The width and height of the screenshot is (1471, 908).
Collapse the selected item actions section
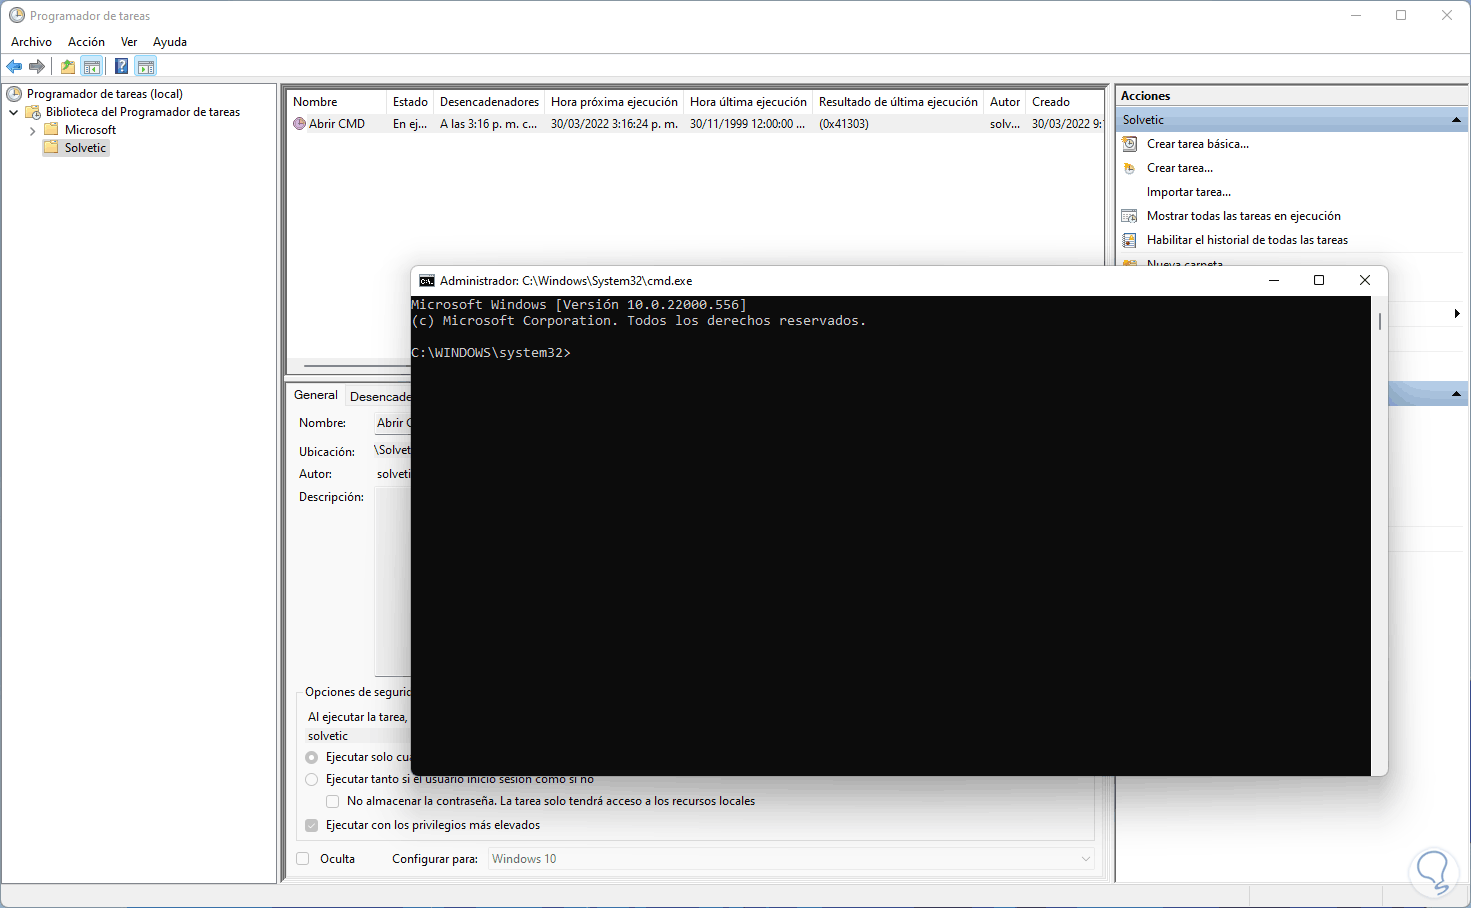pyautogui.click(x=1456, y=394)
